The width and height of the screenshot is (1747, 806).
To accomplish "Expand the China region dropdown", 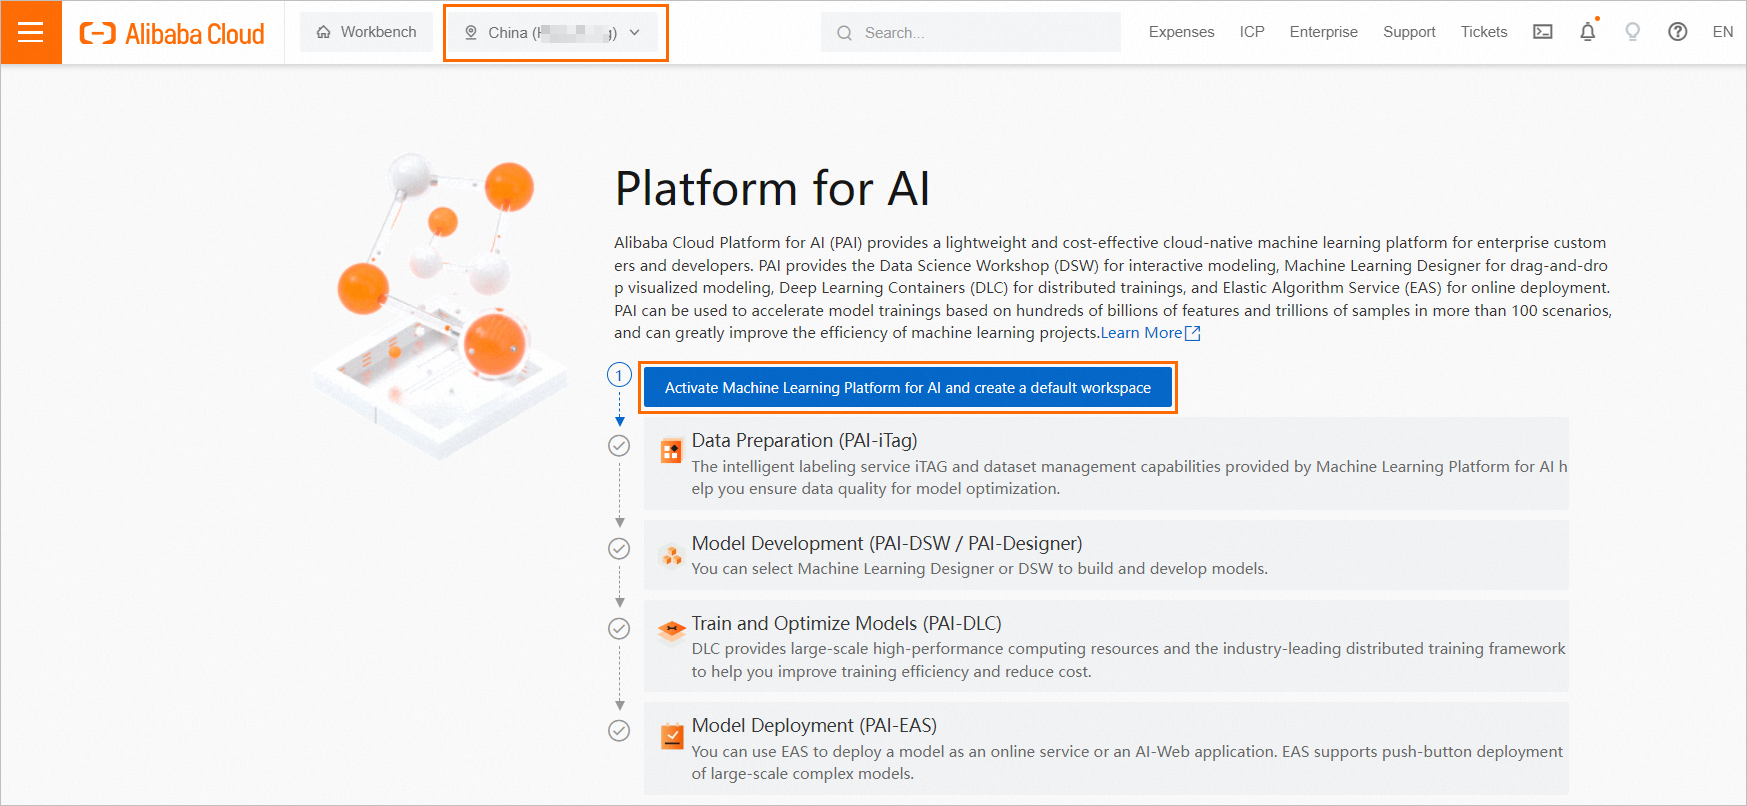I will pos(553,33).
